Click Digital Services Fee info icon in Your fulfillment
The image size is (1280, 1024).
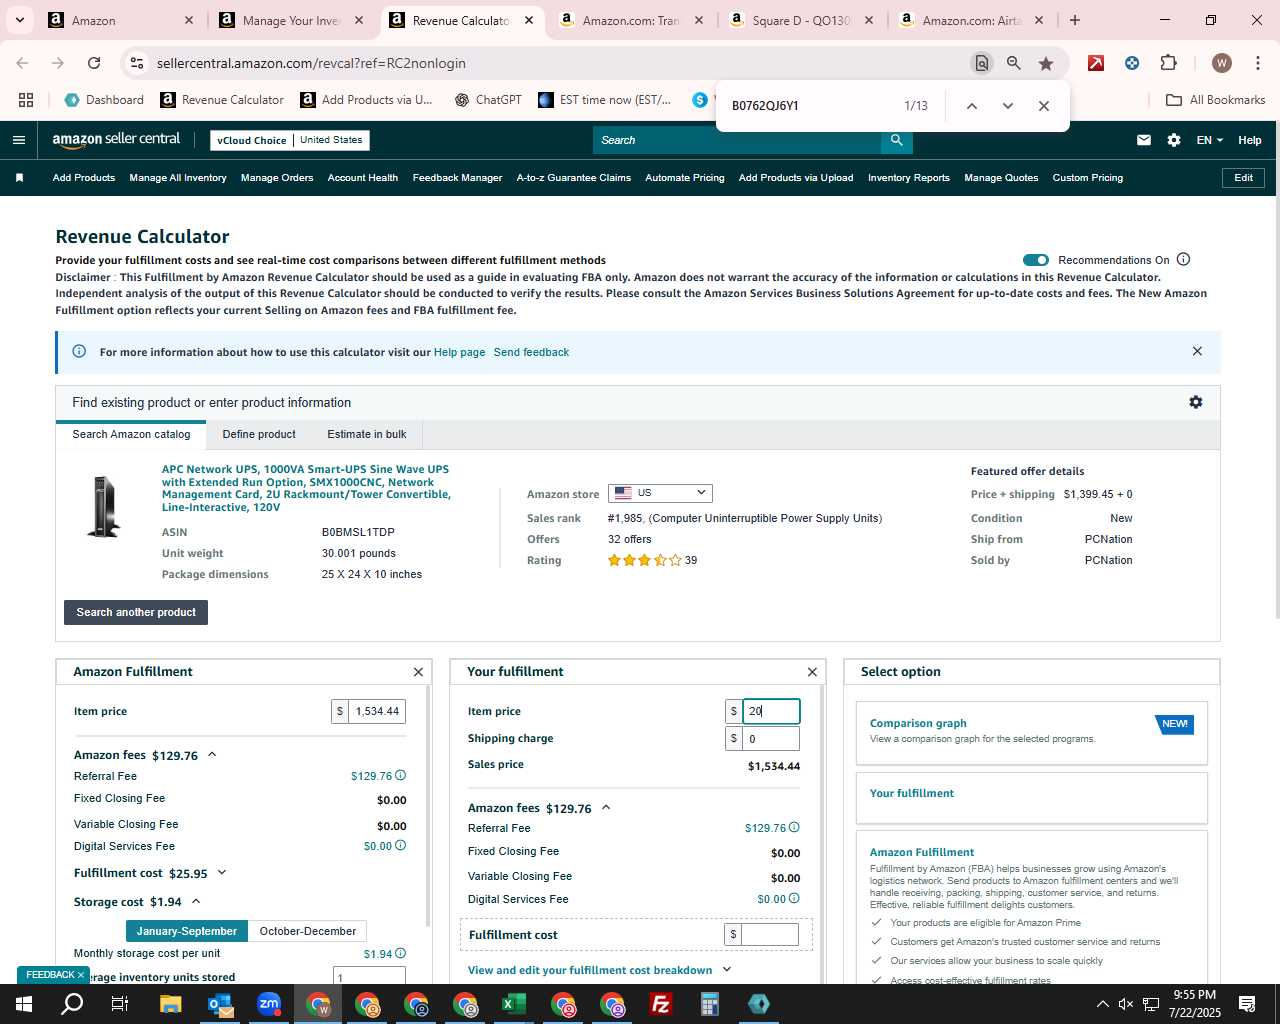(794, 898)
